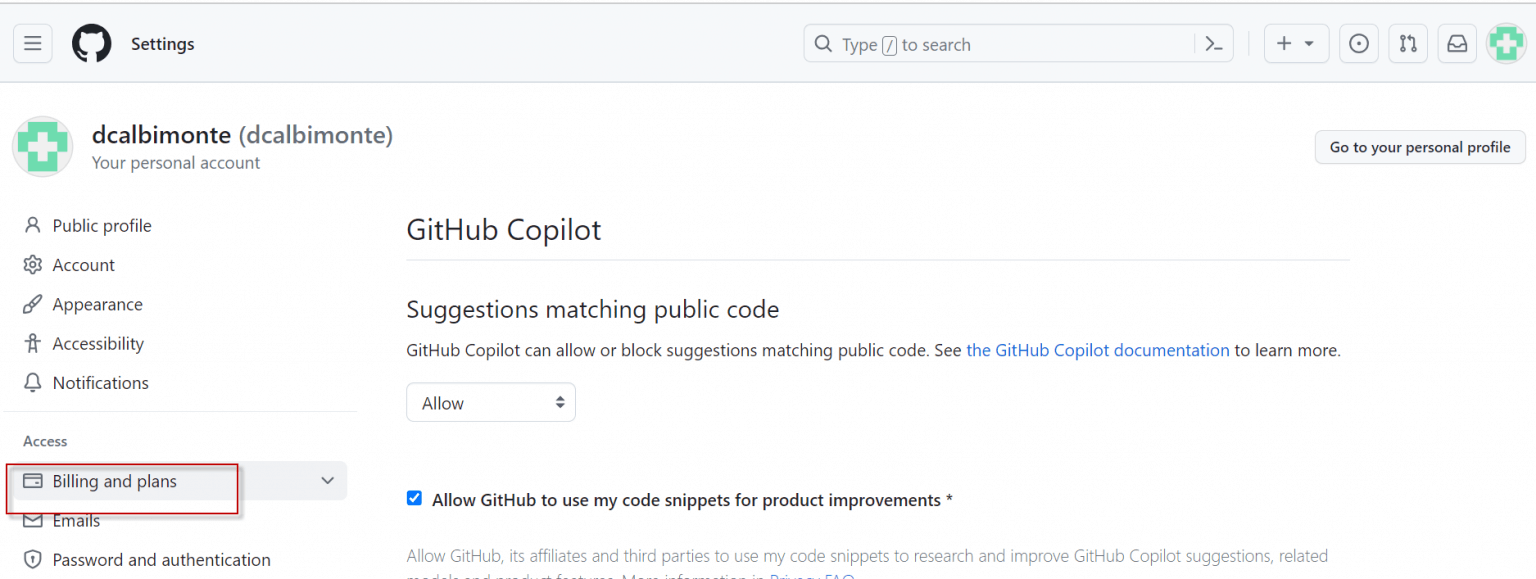
Task: Toggle the code snippets product improvements checkbox
Action: [x=414, y=499]
